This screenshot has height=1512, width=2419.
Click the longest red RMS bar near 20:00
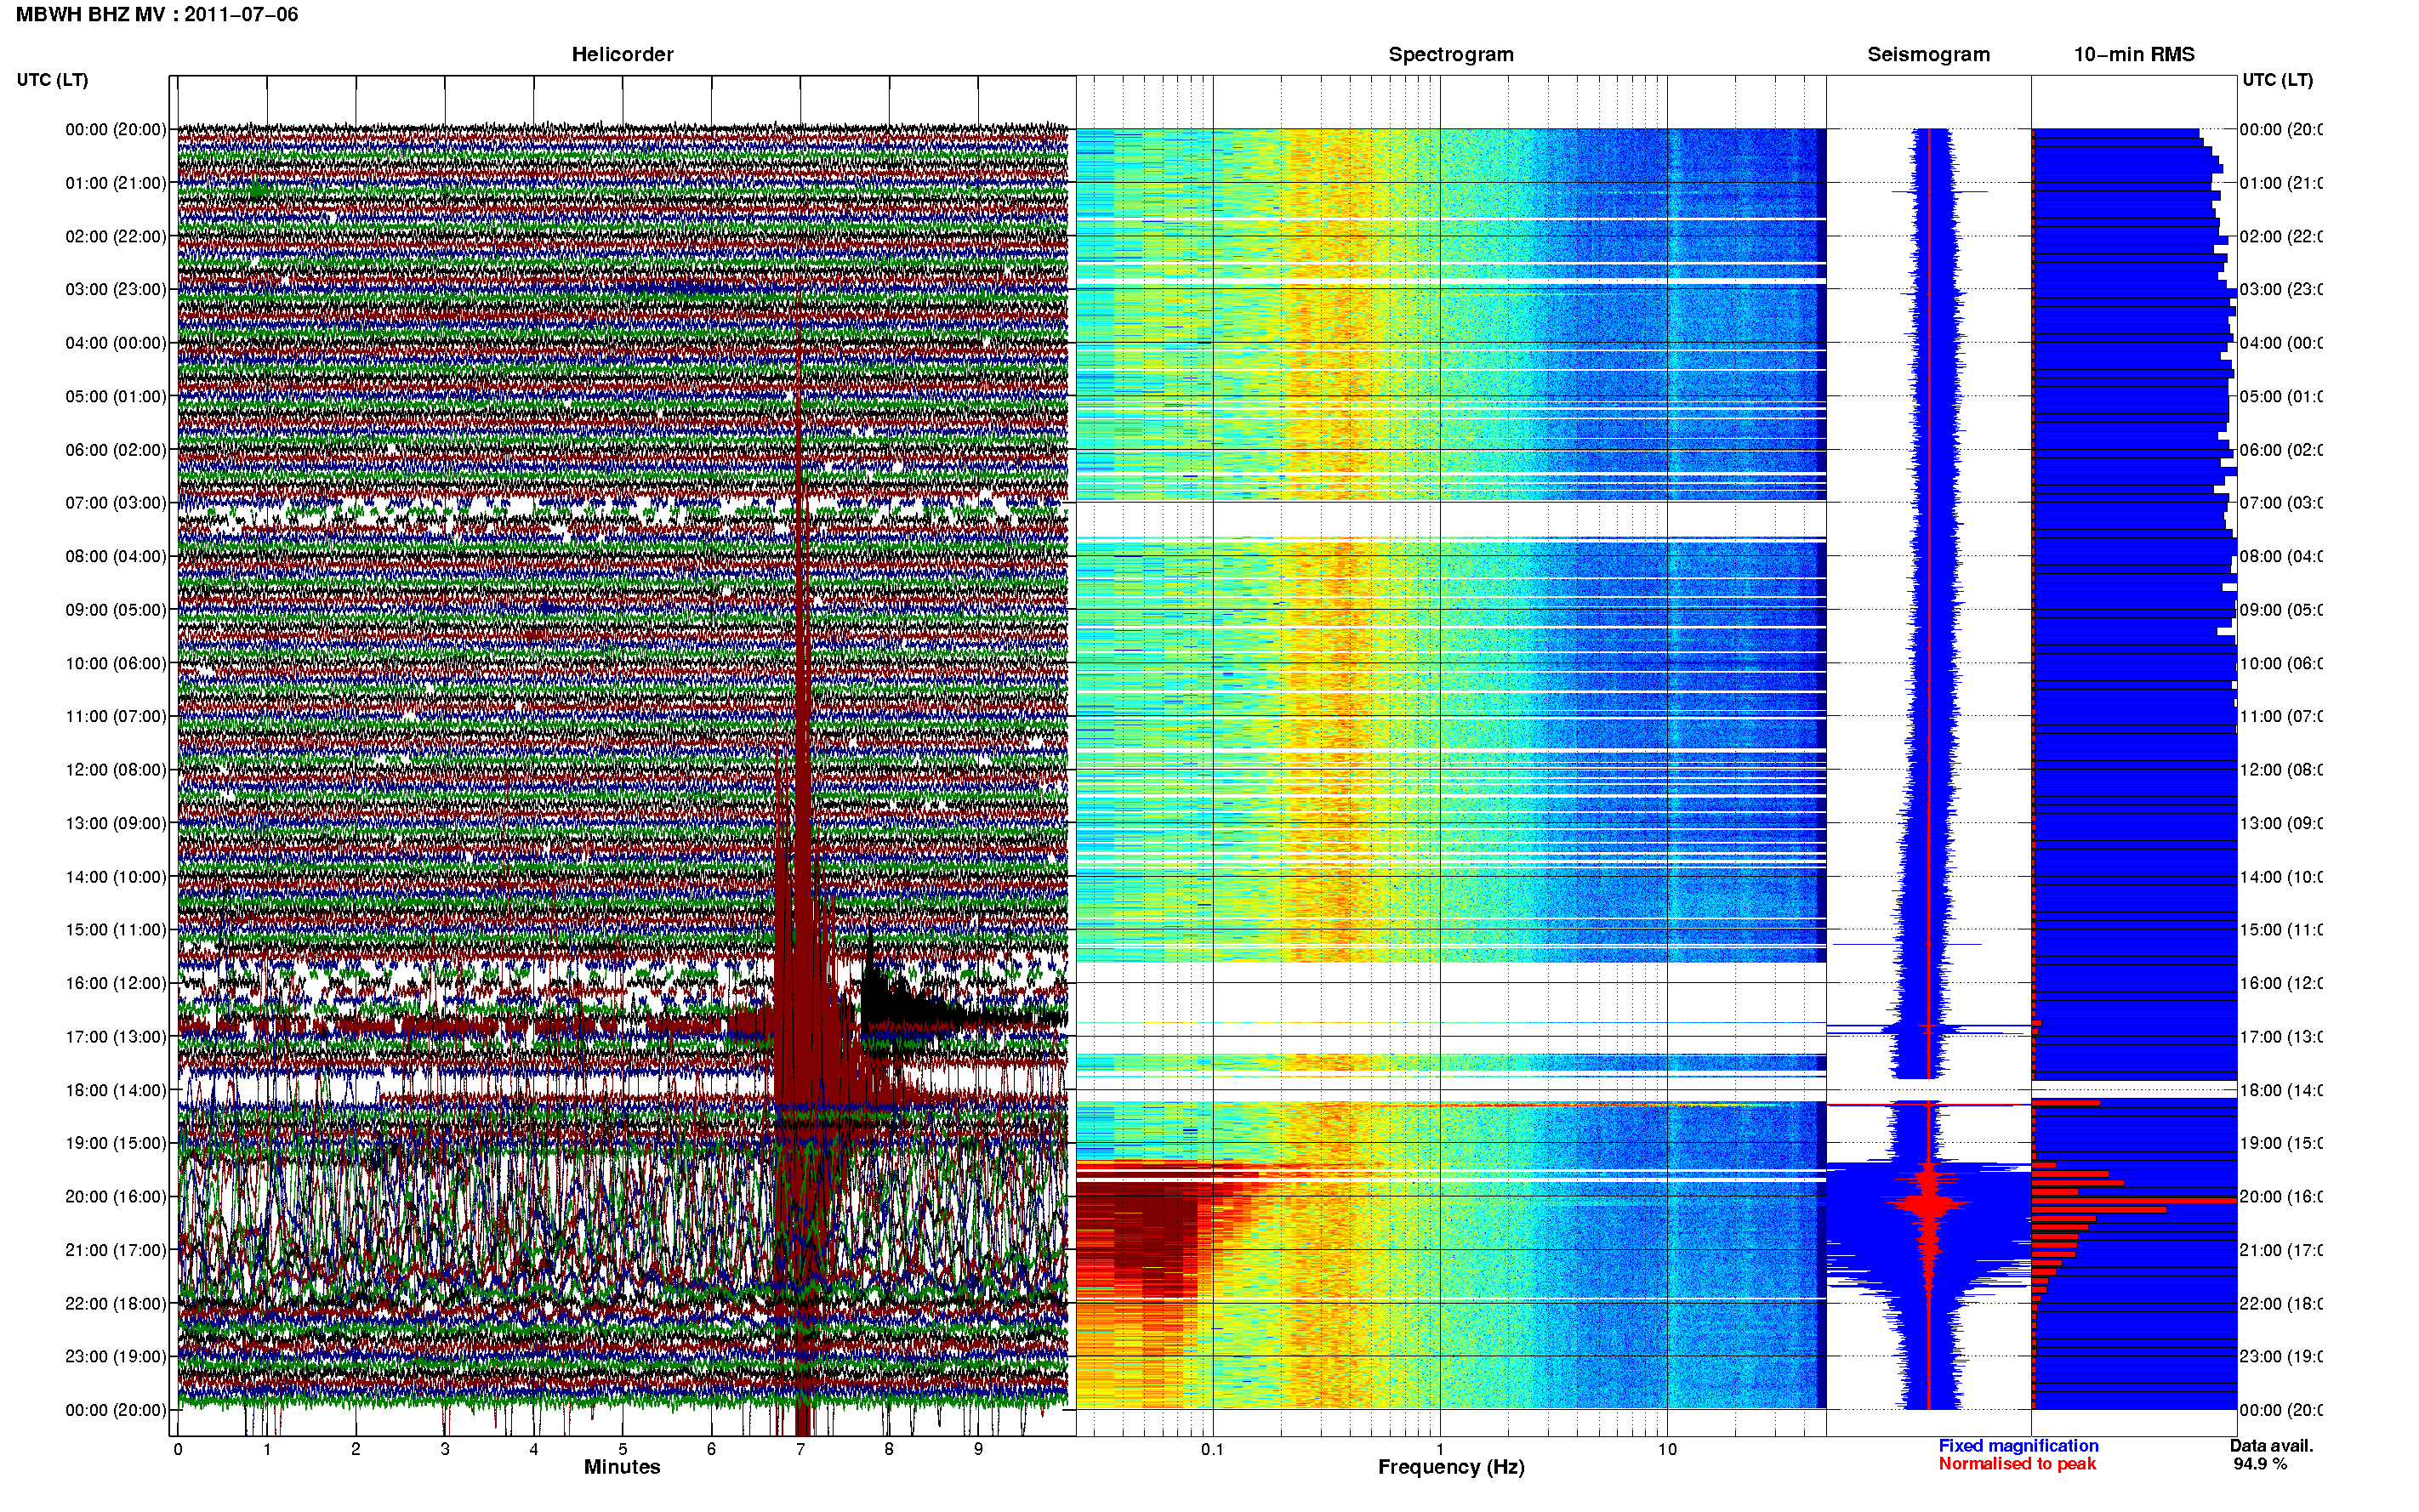[2134, 1200]
